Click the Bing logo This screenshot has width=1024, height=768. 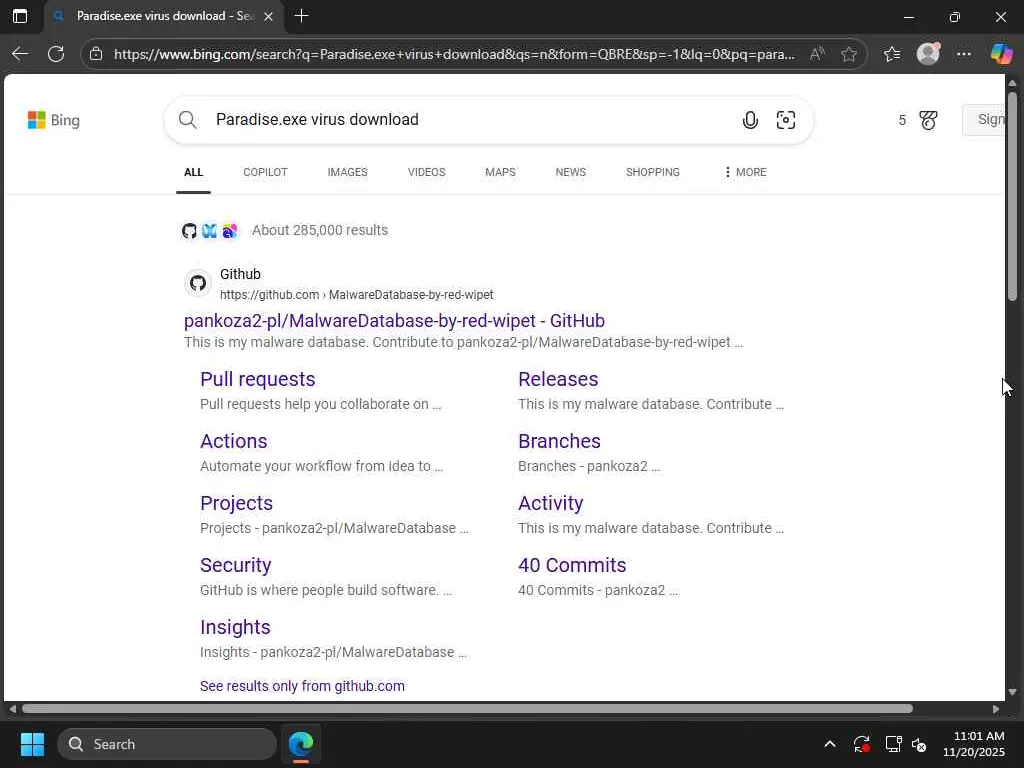click(54, 120)
